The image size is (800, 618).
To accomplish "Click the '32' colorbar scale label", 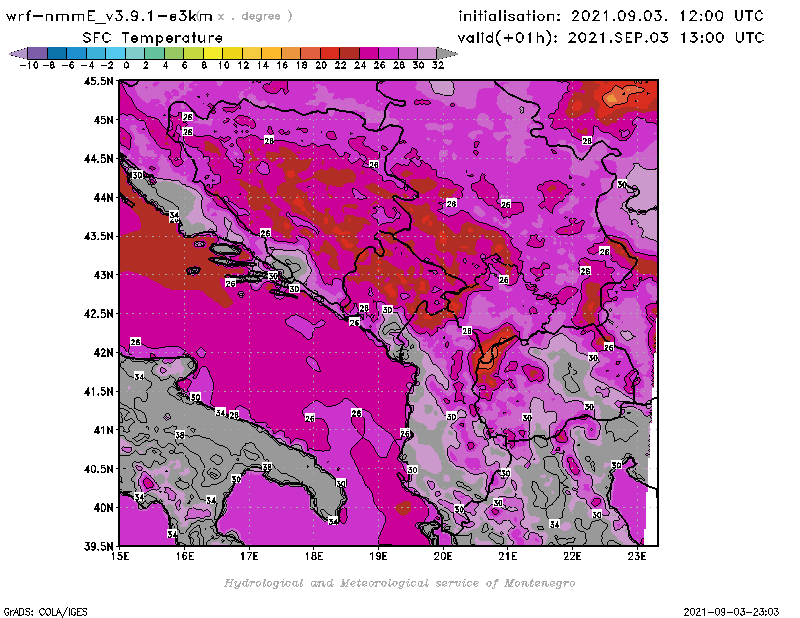I will click(x=438, y=66).
